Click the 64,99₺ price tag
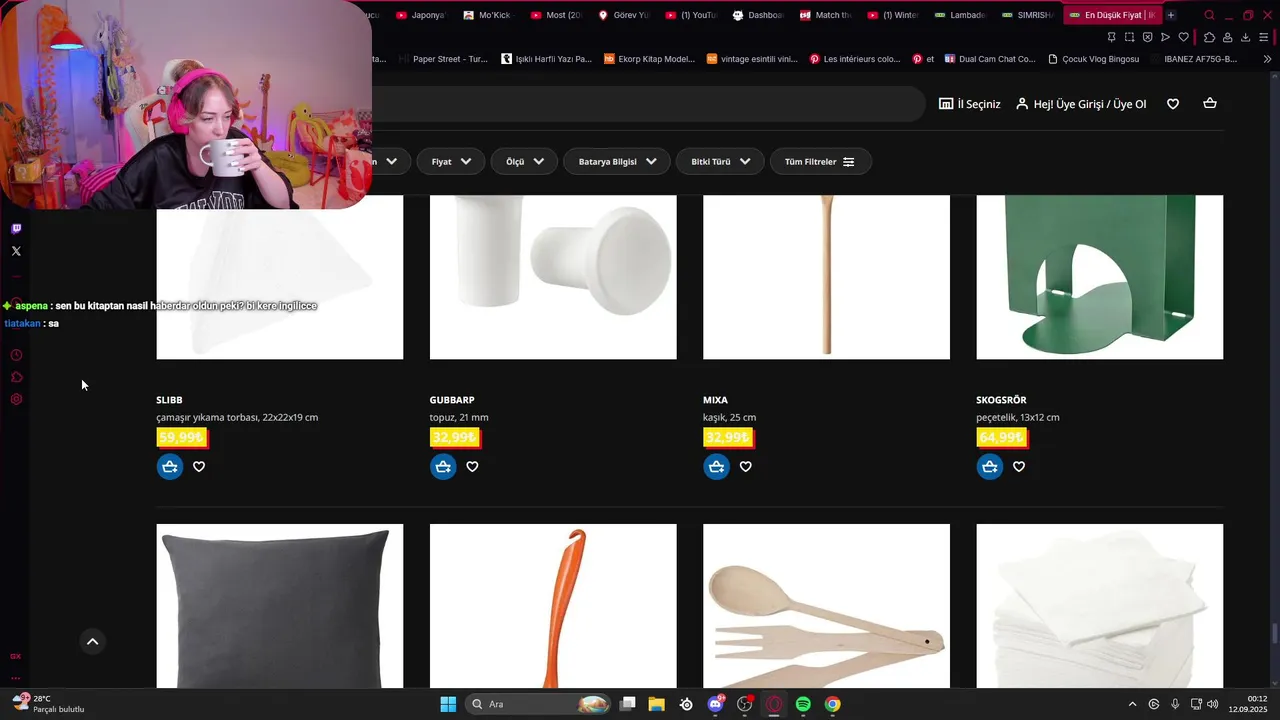 pyautogui.click(x=1001, y=437)
